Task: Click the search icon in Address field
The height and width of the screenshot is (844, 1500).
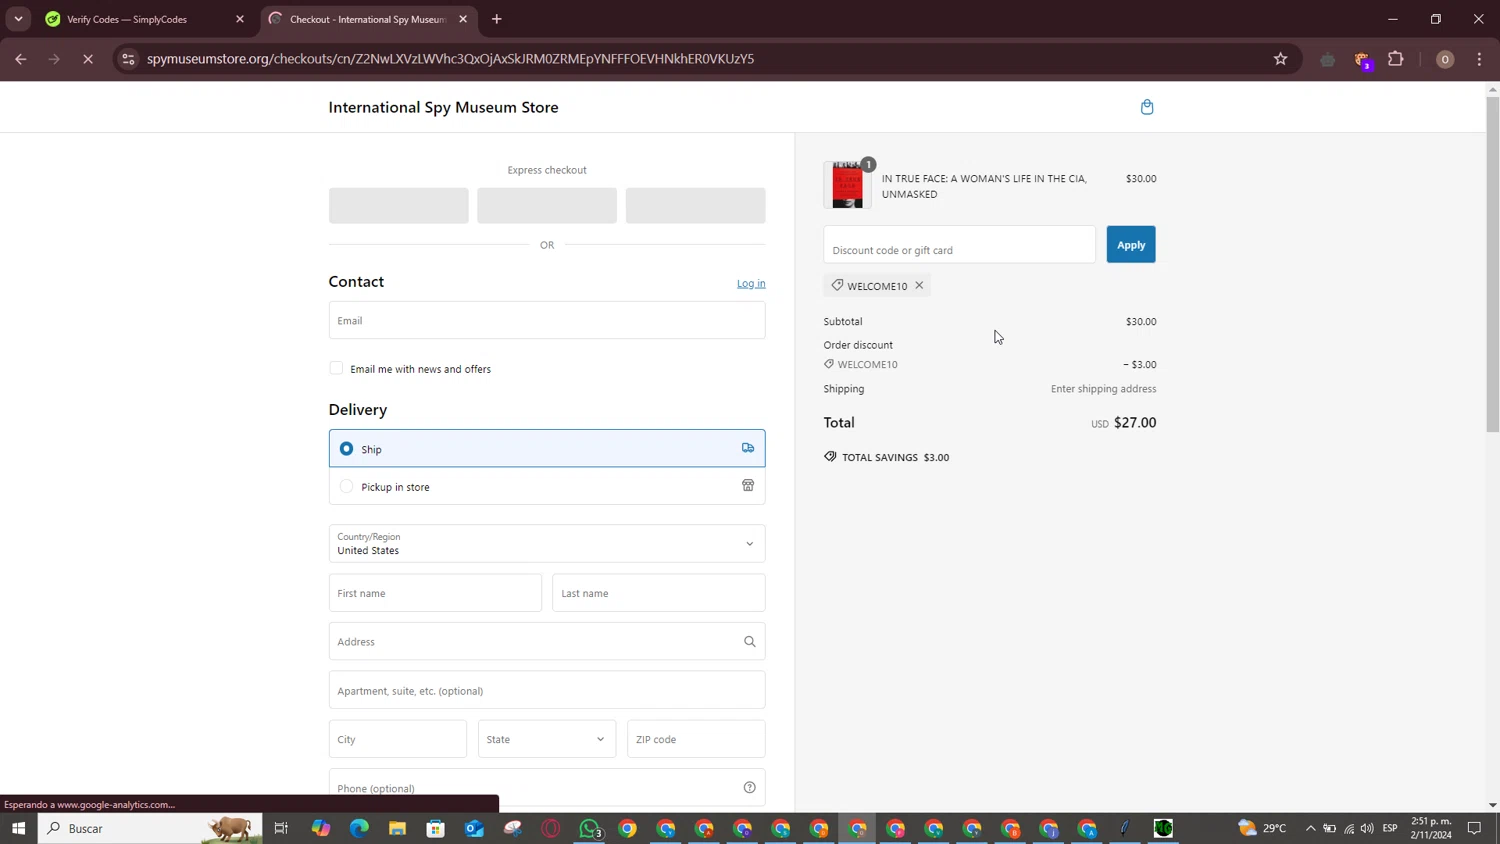Action: tap(749, 642)
